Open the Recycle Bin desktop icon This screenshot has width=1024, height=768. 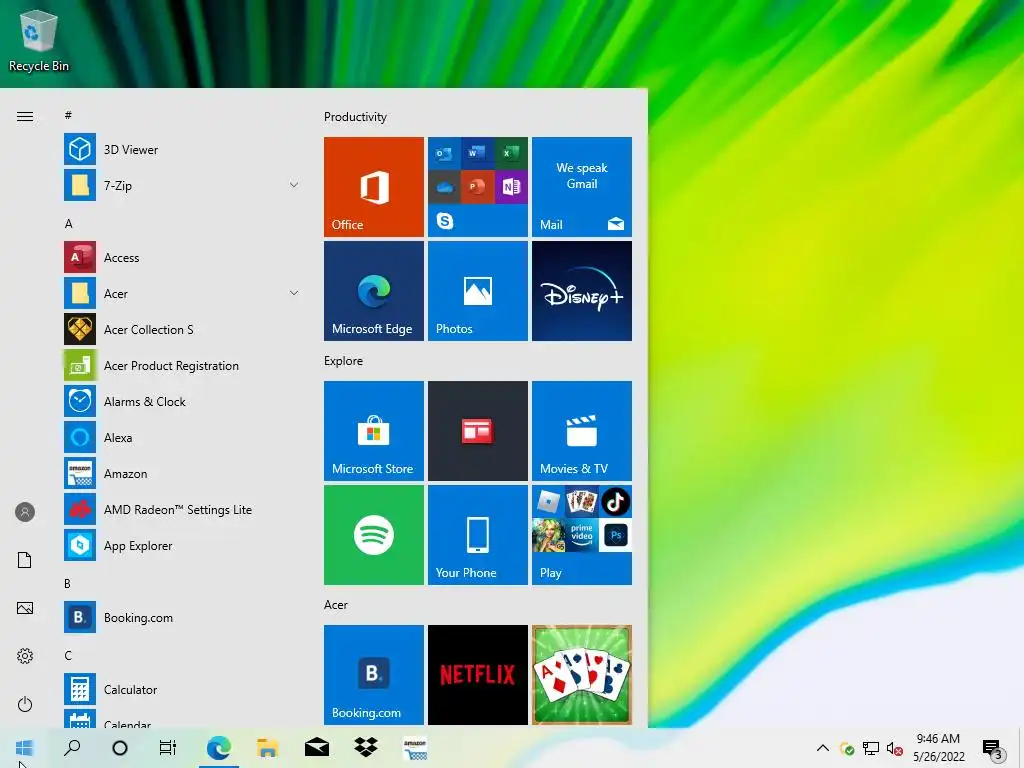click(x=39, y=40)
